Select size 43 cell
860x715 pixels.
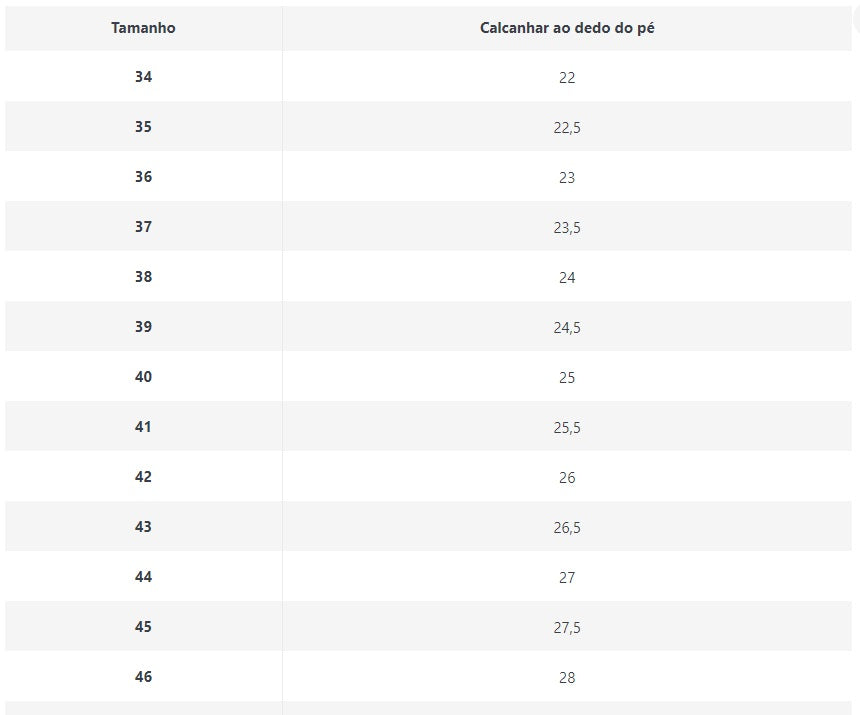click(x=143, y=527)
